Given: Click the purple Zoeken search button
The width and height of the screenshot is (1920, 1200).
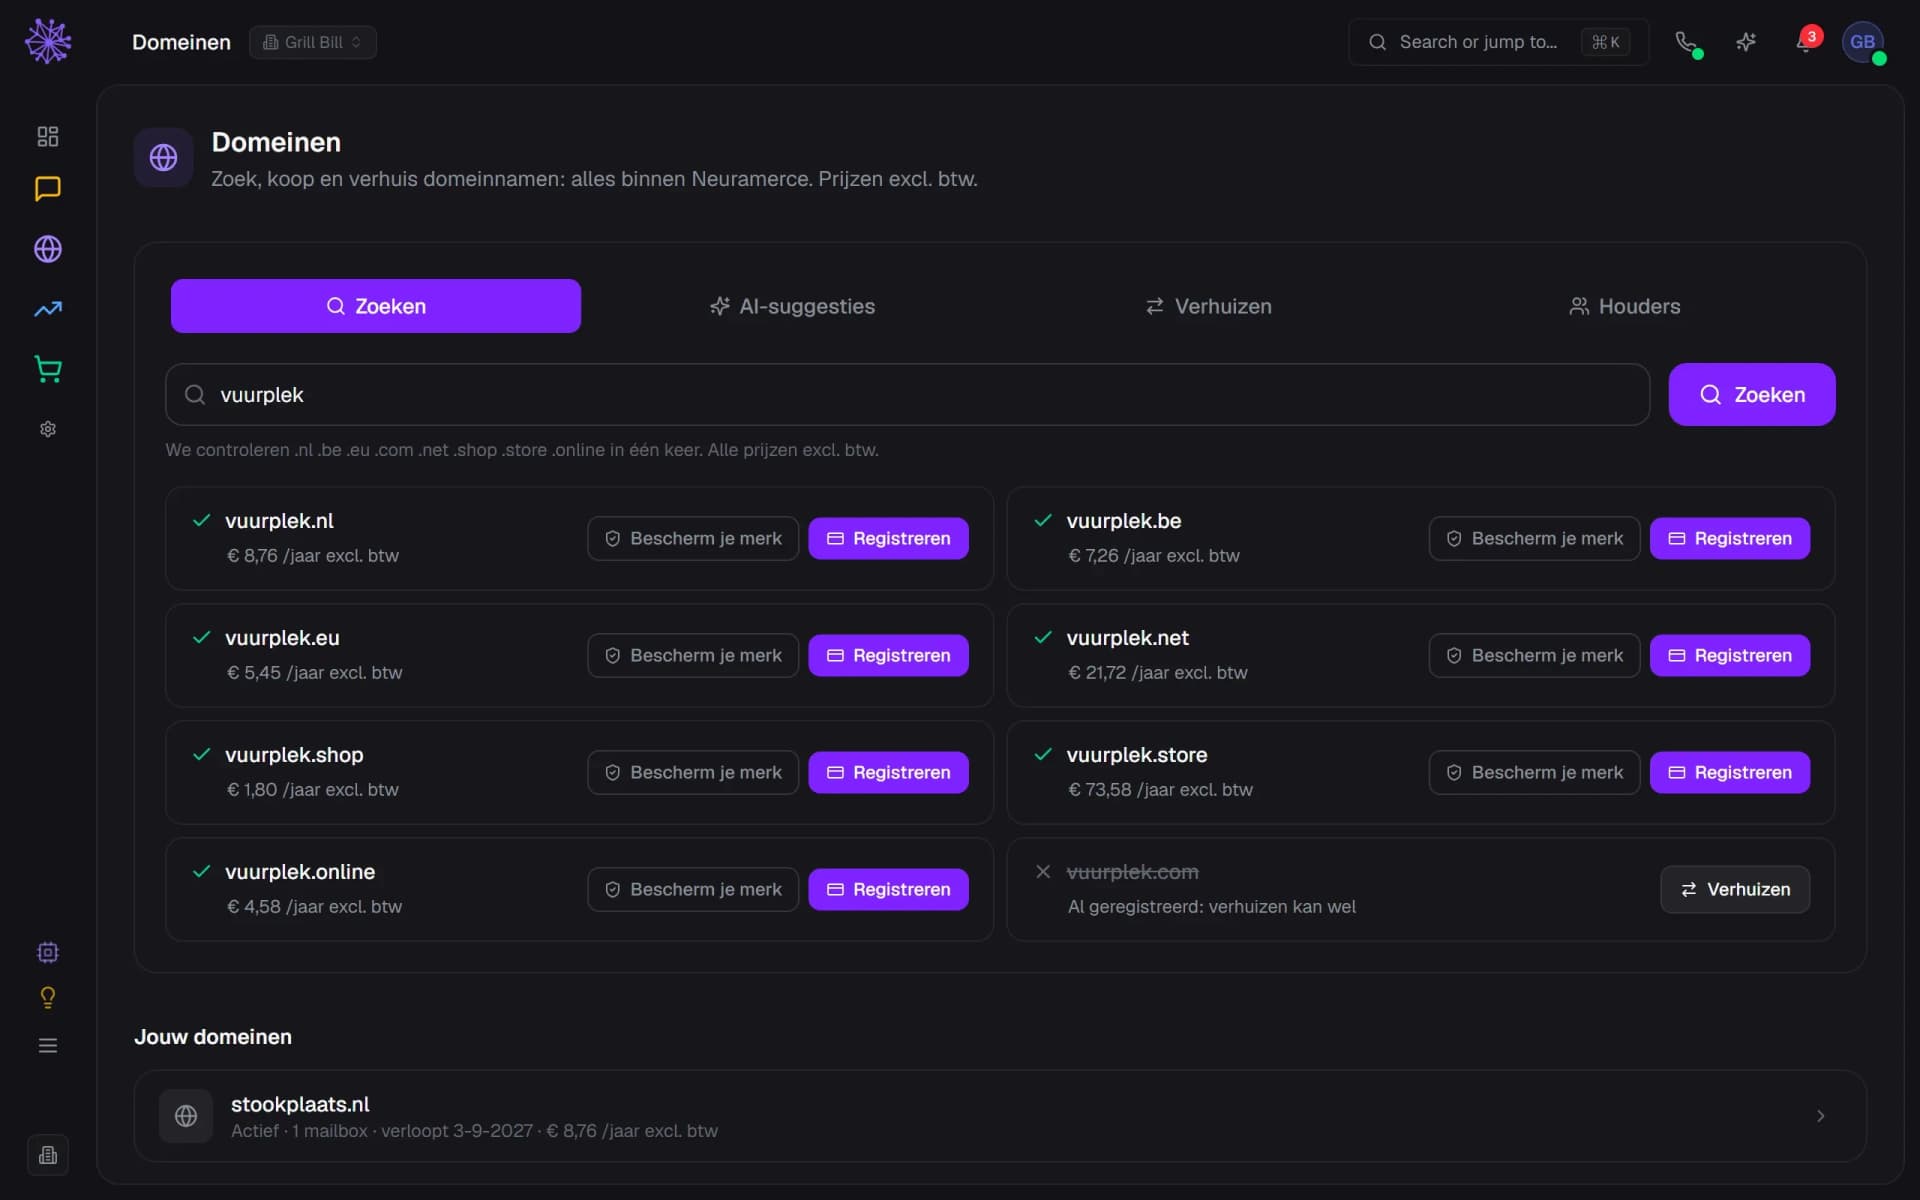Looking at the screenshot, I should [x=1752, y=394].
